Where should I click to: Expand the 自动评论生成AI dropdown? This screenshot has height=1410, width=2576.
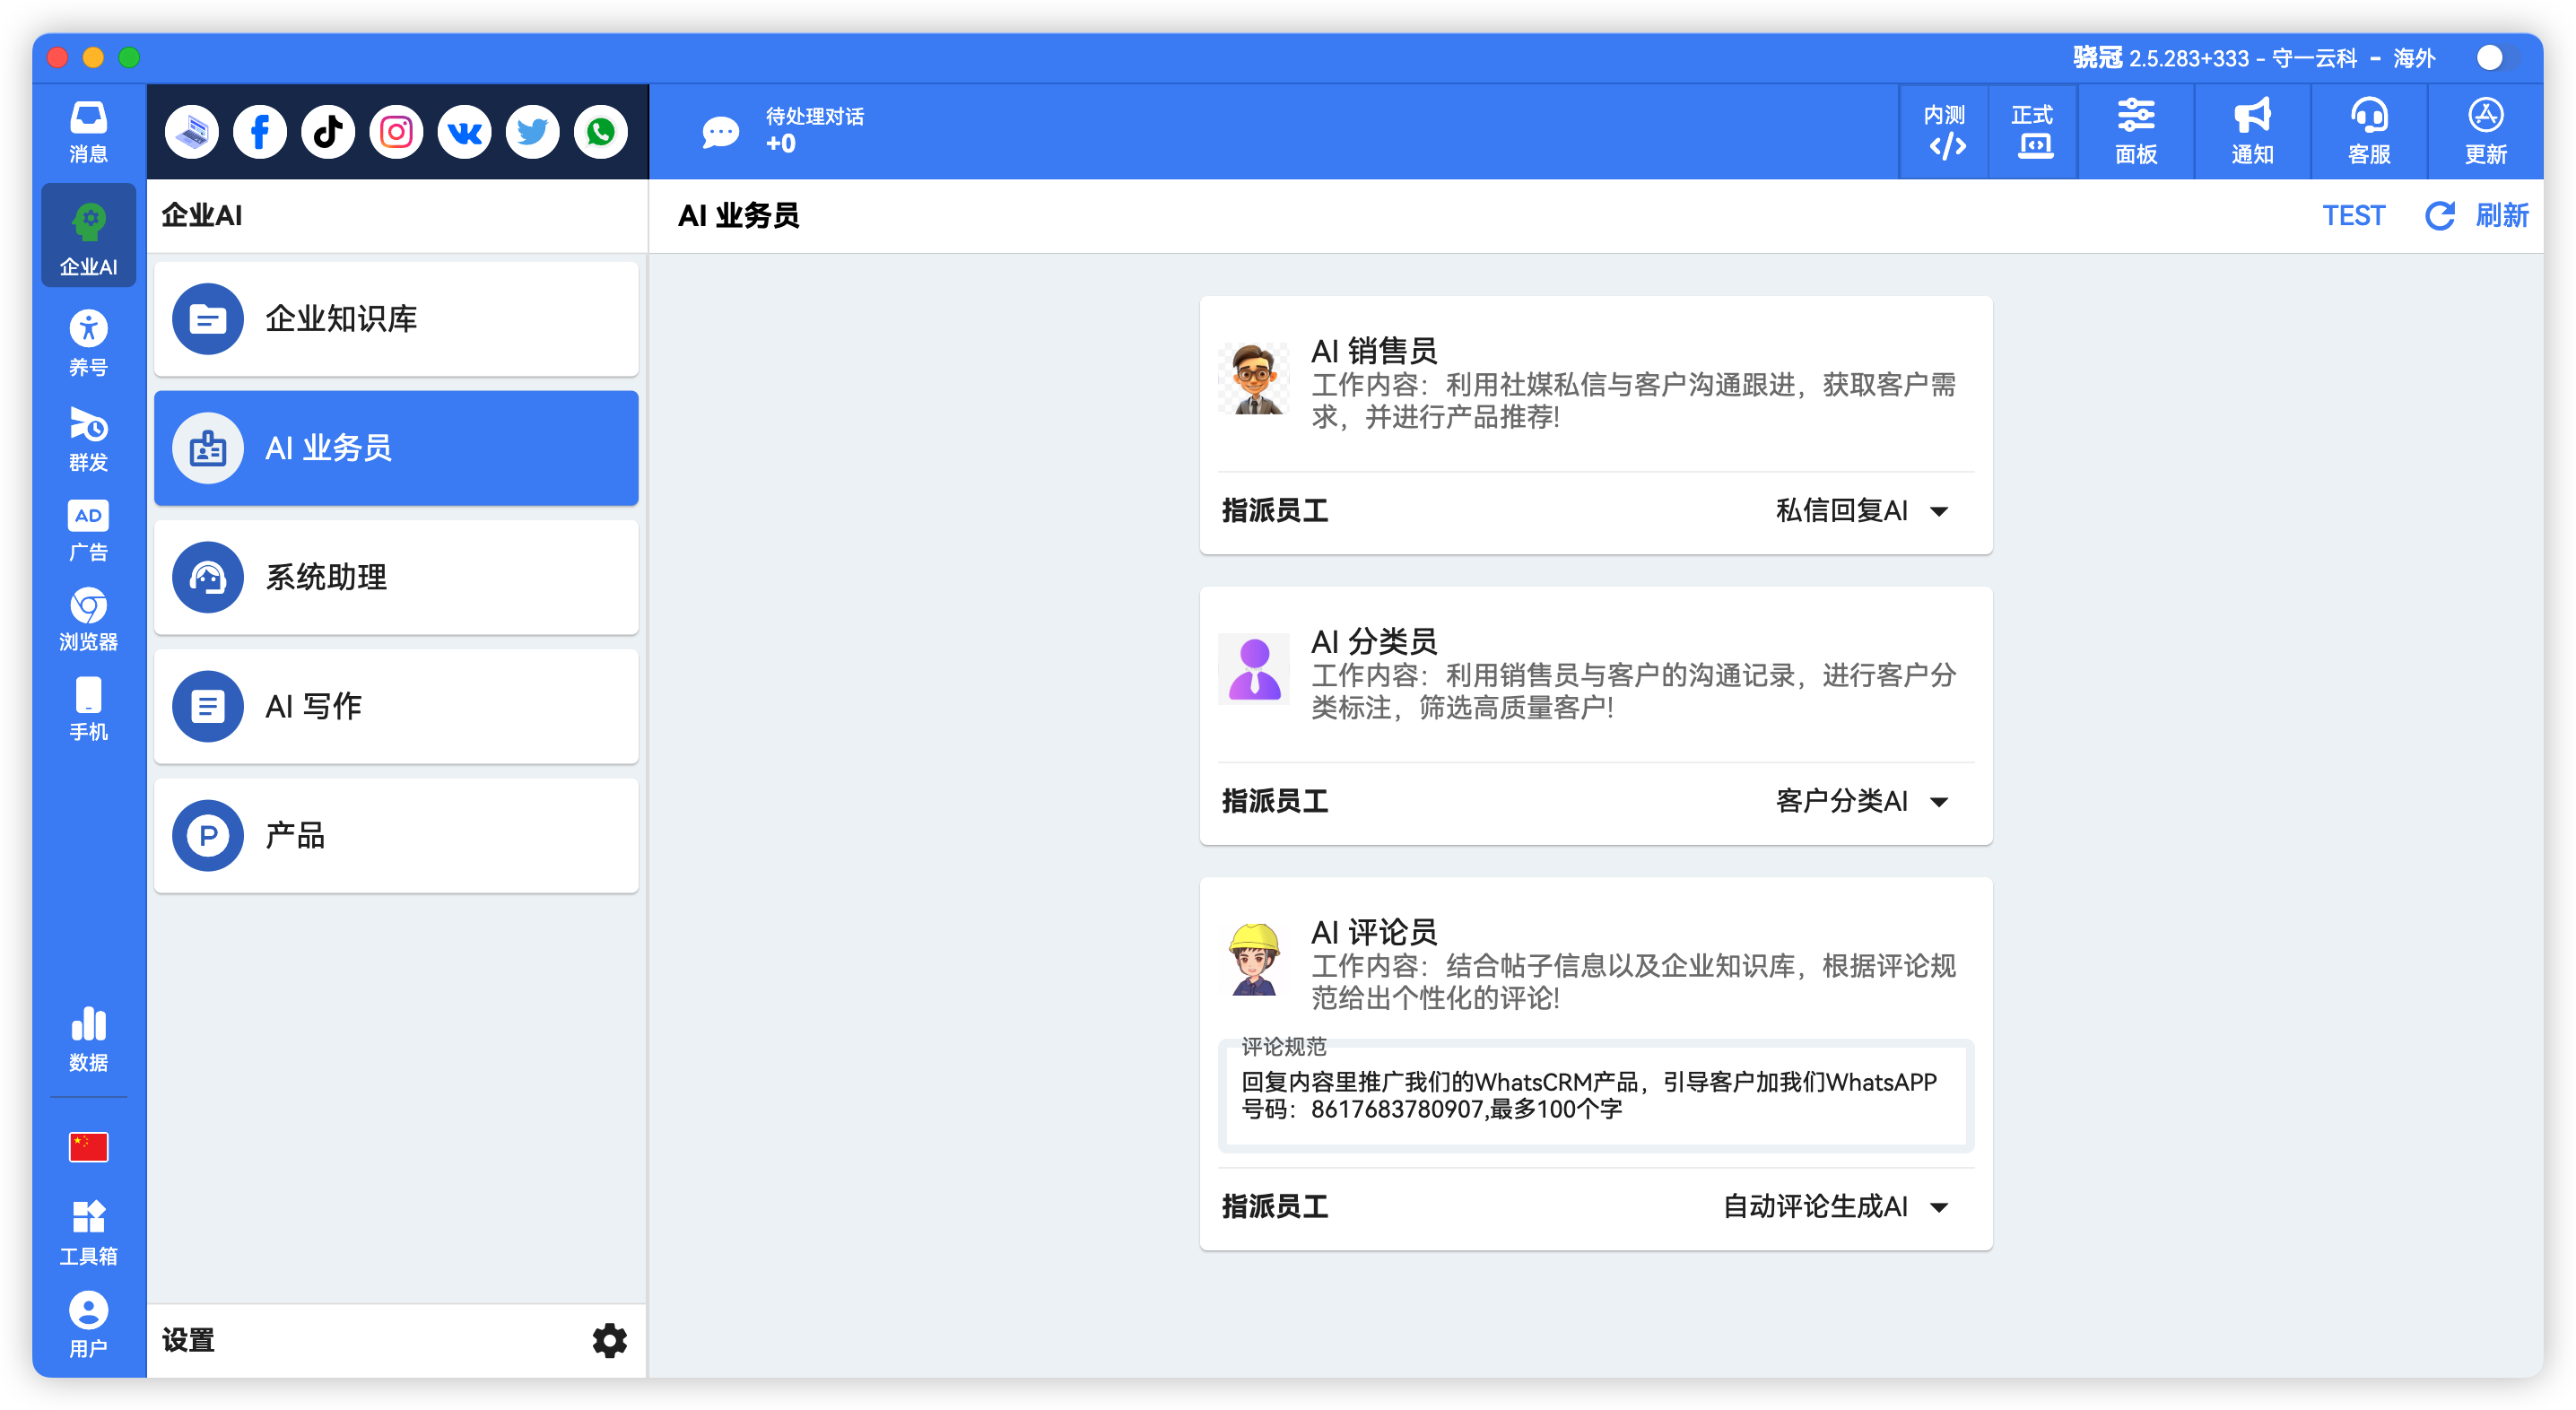(x=1836, y=1206)
